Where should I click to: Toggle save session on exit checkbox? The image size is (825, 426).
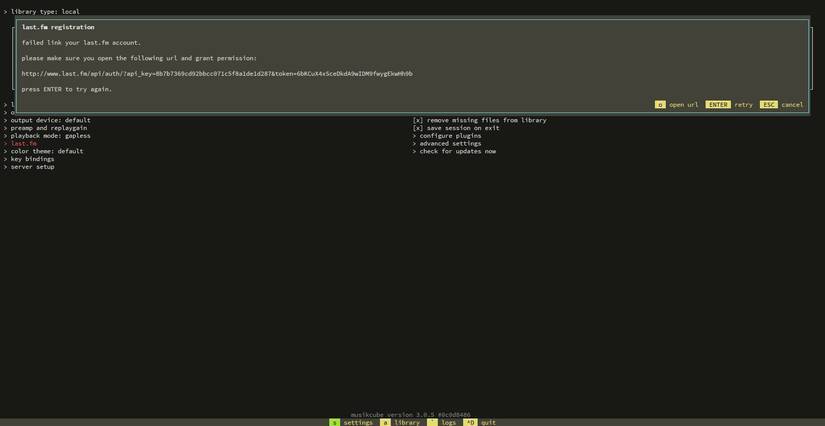pos(456,128)
